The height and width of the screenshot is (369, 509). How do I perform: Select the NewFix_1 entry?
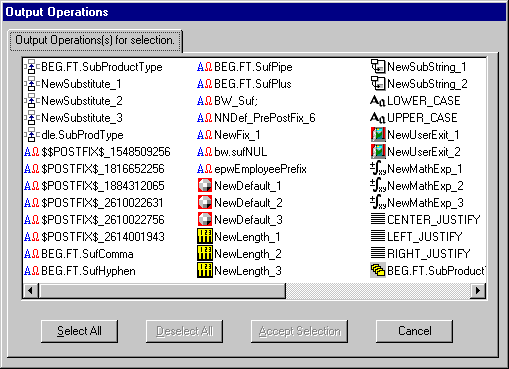[x=237, y=135]
